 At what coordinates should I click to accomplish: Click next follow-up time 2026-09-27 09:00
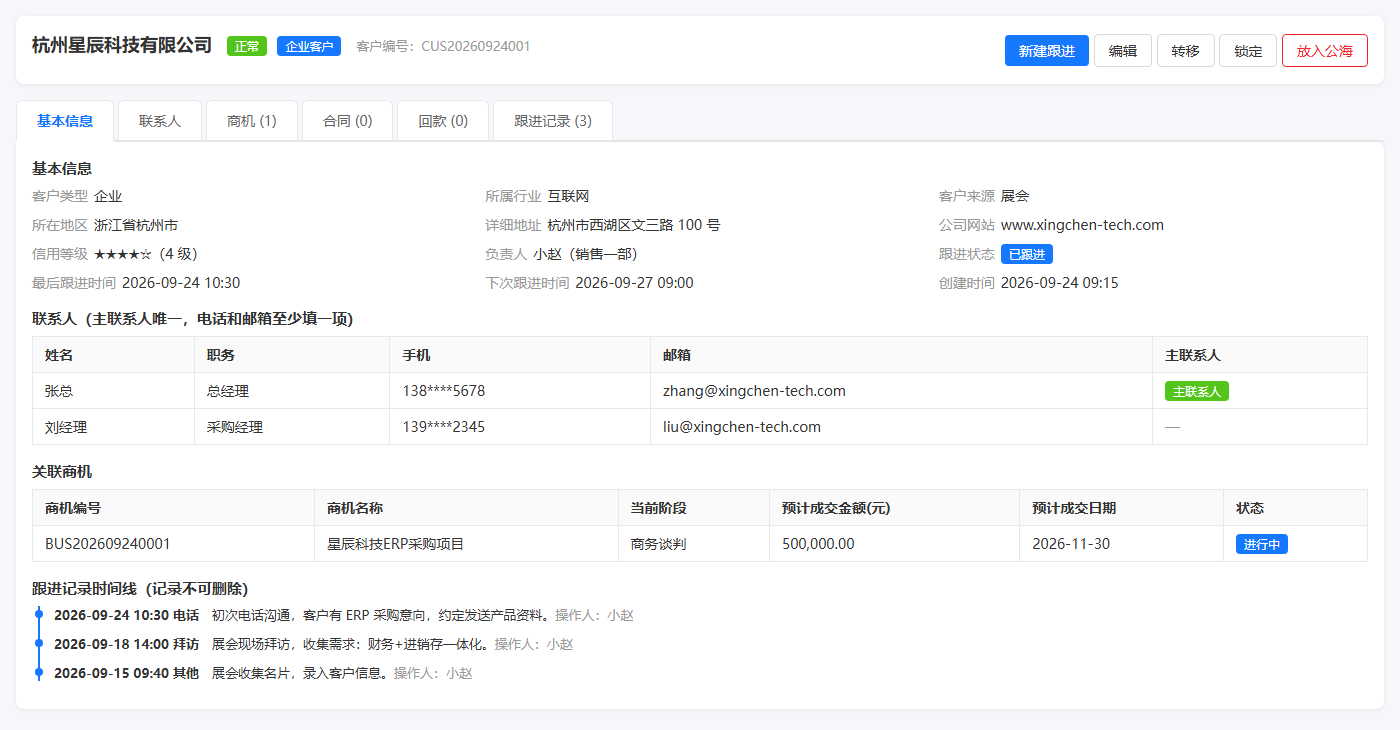click(x=634, y=283)
